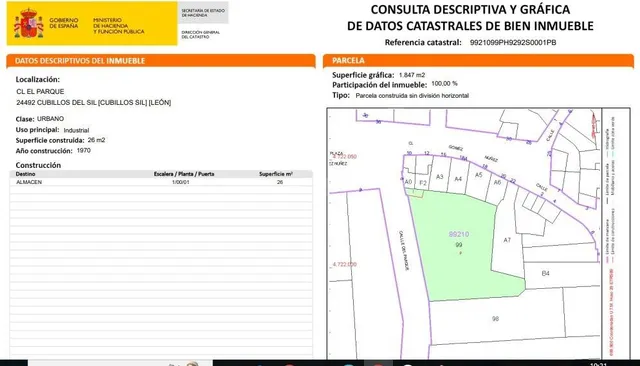Click the 'Superficie m²' column header
640x366 pixels.
276,174
